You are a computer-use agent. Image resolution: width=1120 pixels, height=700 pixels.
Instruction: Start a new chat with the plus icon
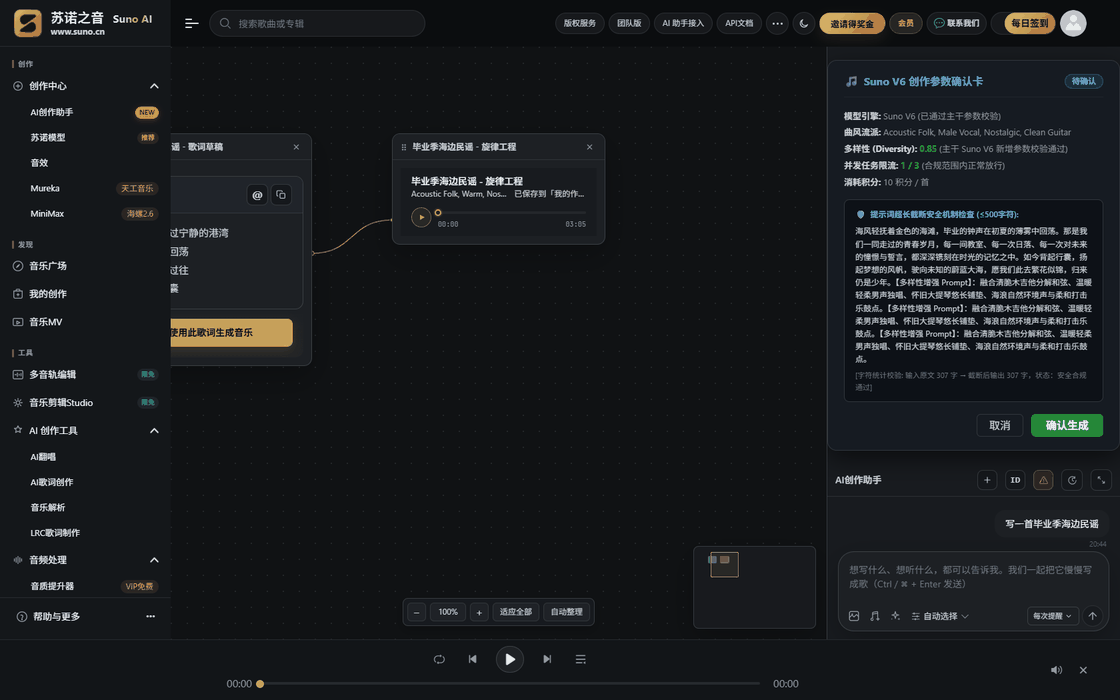click(986, 480)
